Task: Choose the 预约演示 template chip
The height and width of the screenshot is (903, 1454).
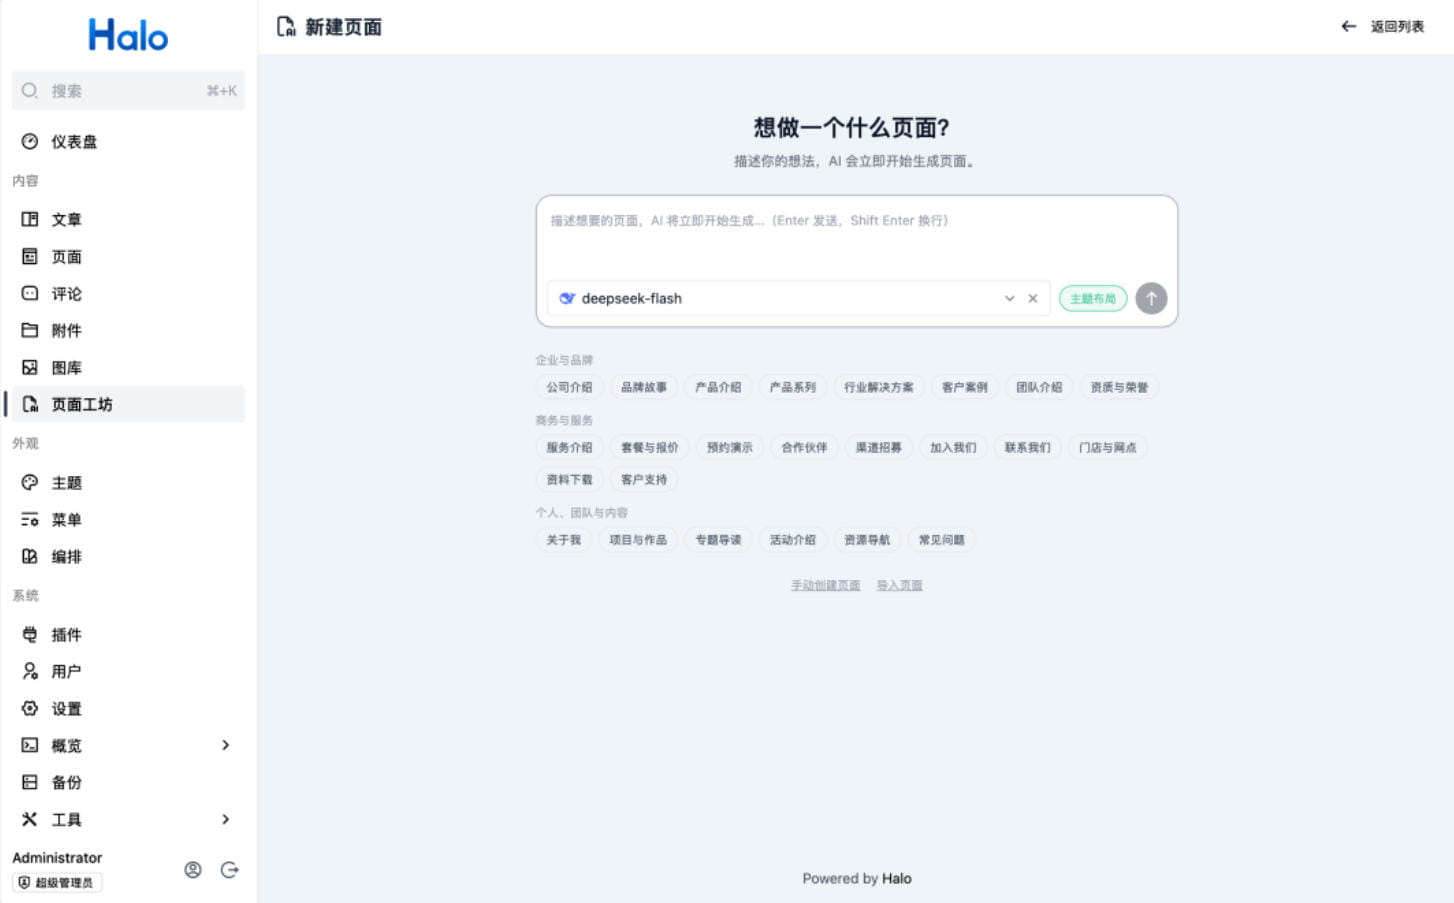Action: pyautogui.click(x=730, y=448)
